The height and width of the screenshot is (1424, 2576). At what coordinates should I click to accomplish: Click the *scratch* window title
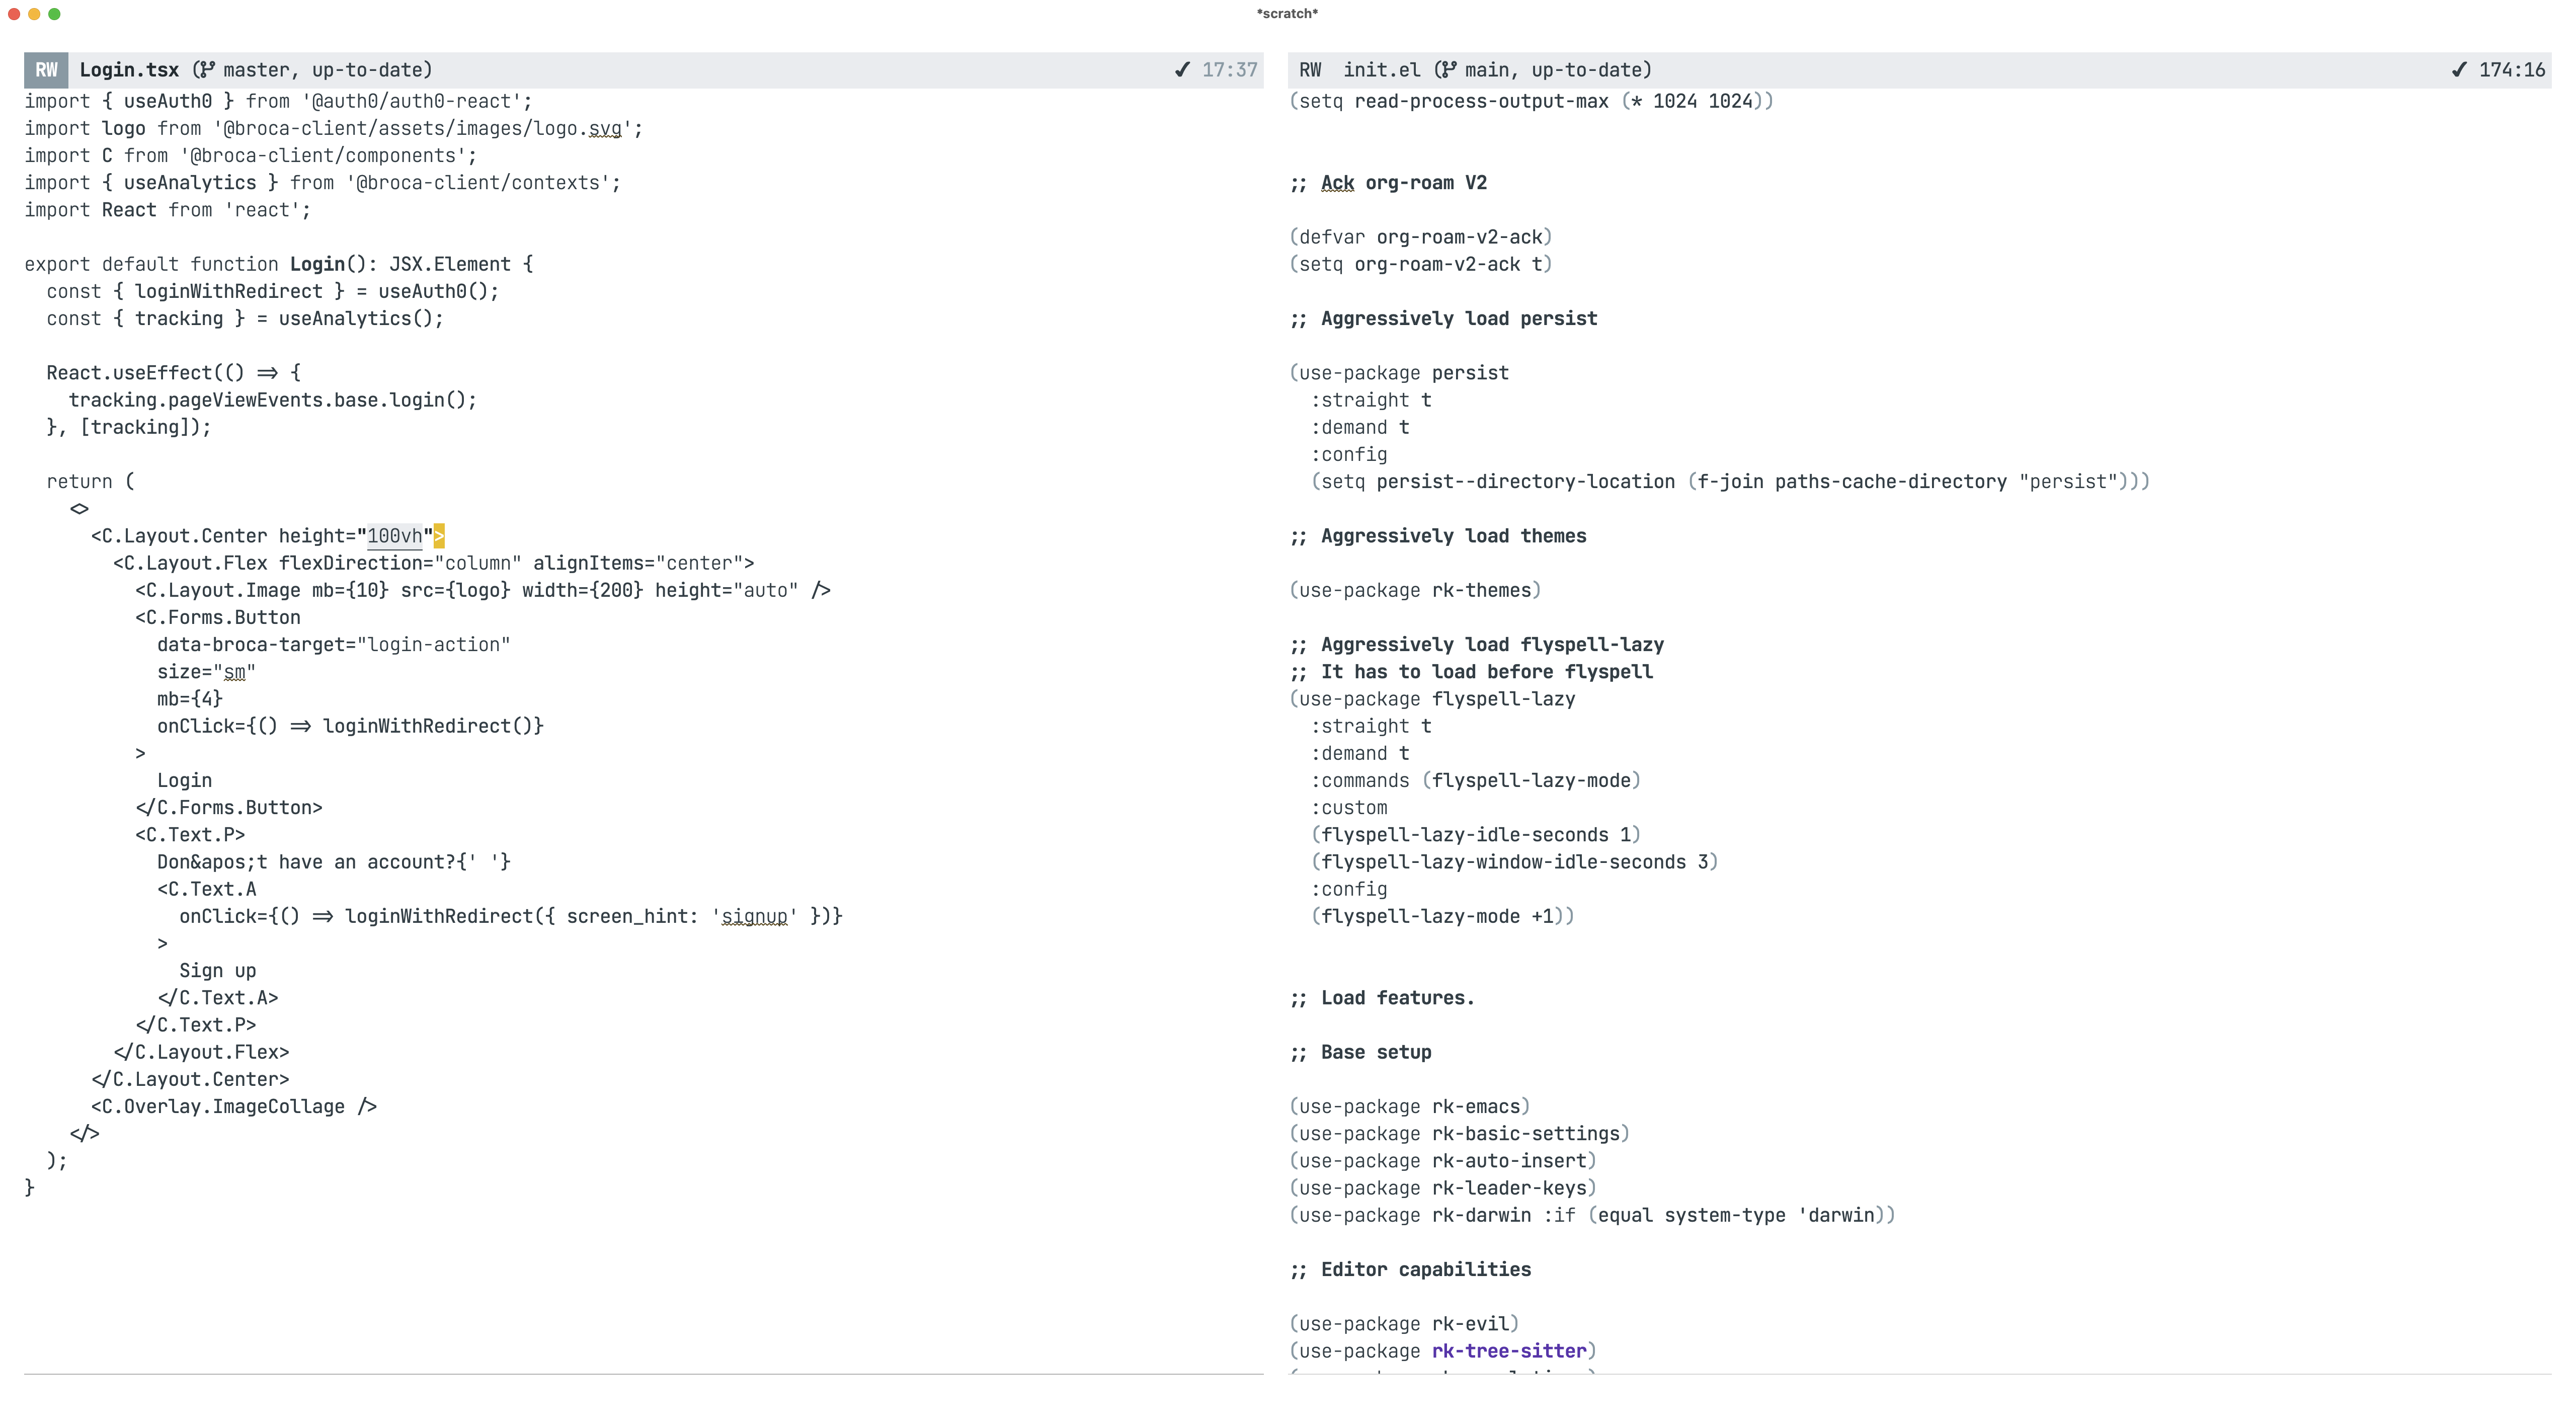tap(1287, 13)
